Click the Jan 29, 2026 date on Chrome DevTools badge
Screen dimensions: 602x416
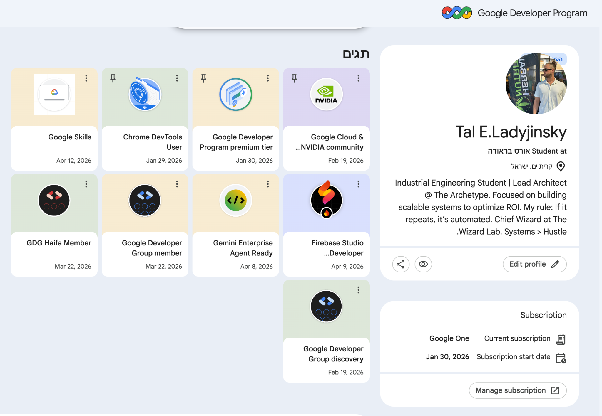click(x=164, y=160)
